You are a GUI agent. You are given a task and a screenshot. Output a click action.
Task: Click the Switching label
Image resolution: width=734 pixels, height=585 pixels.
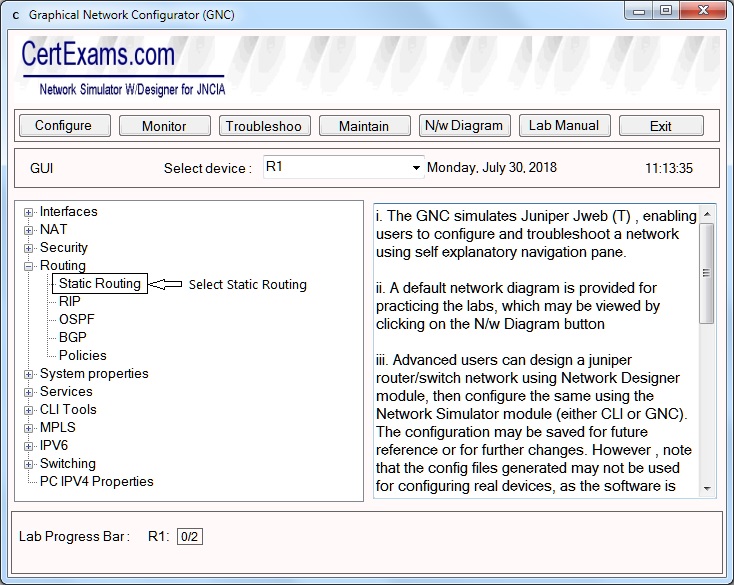pyautogui.click(x=68, y=463)
